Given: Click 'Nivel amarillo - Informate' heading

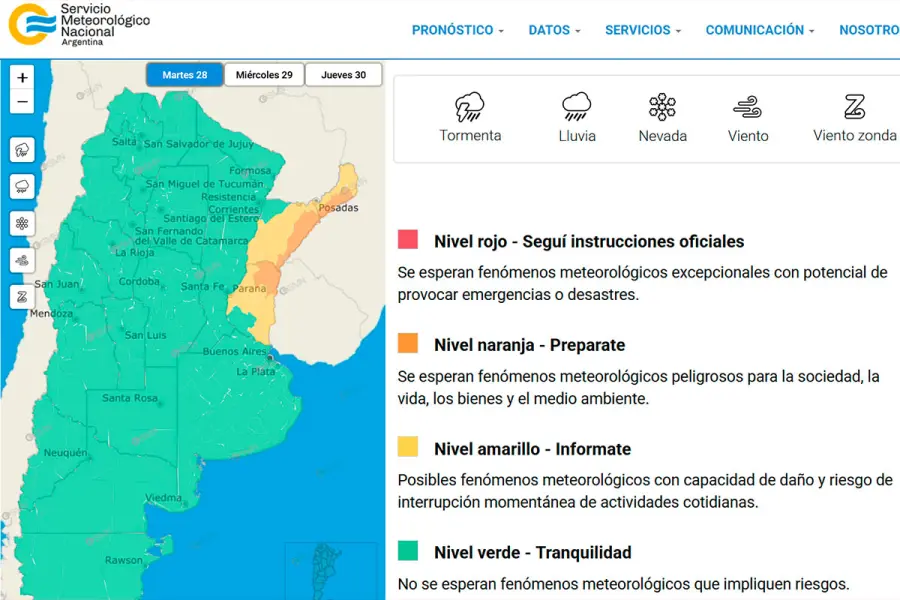Looking at the screenshot, I should tap(532, 449).
